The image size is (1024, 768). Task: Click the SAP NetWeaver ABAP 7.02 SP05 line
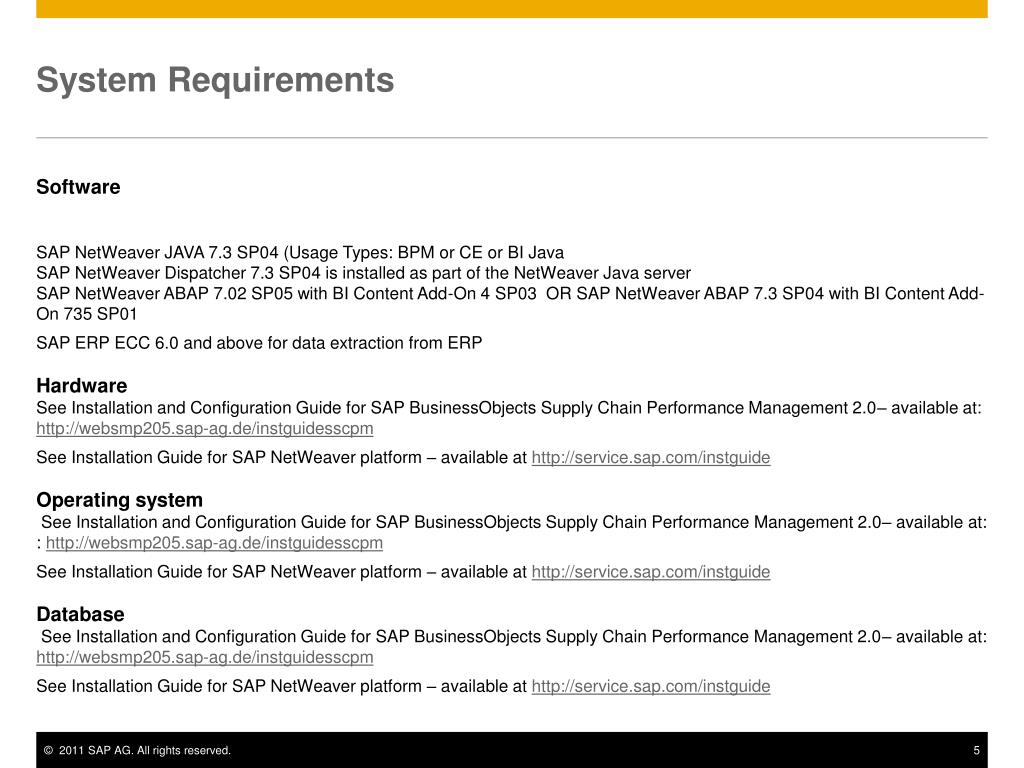510,294
